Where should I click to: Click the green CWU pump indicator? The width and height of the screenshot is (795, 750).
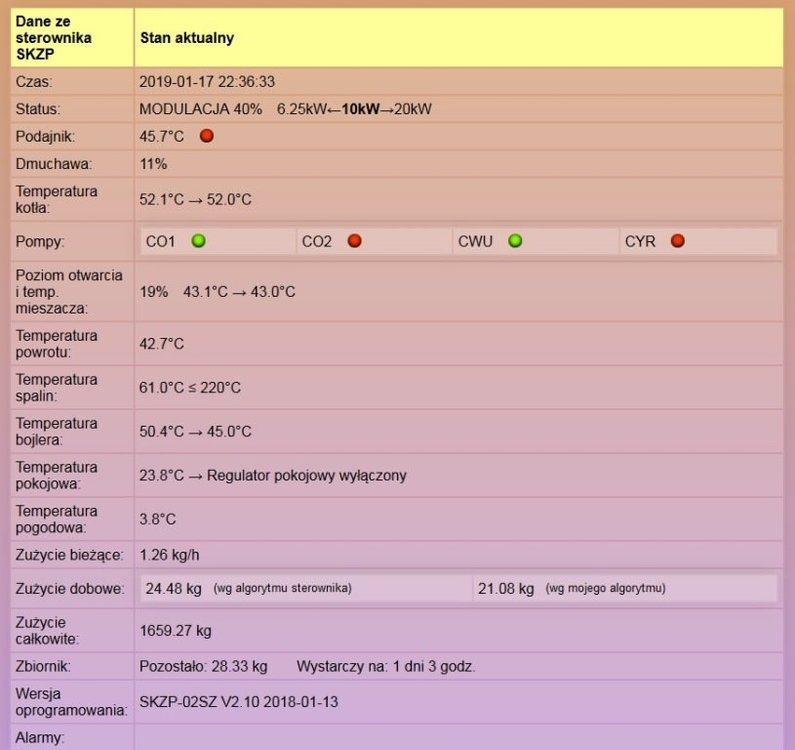coord(515,241)
